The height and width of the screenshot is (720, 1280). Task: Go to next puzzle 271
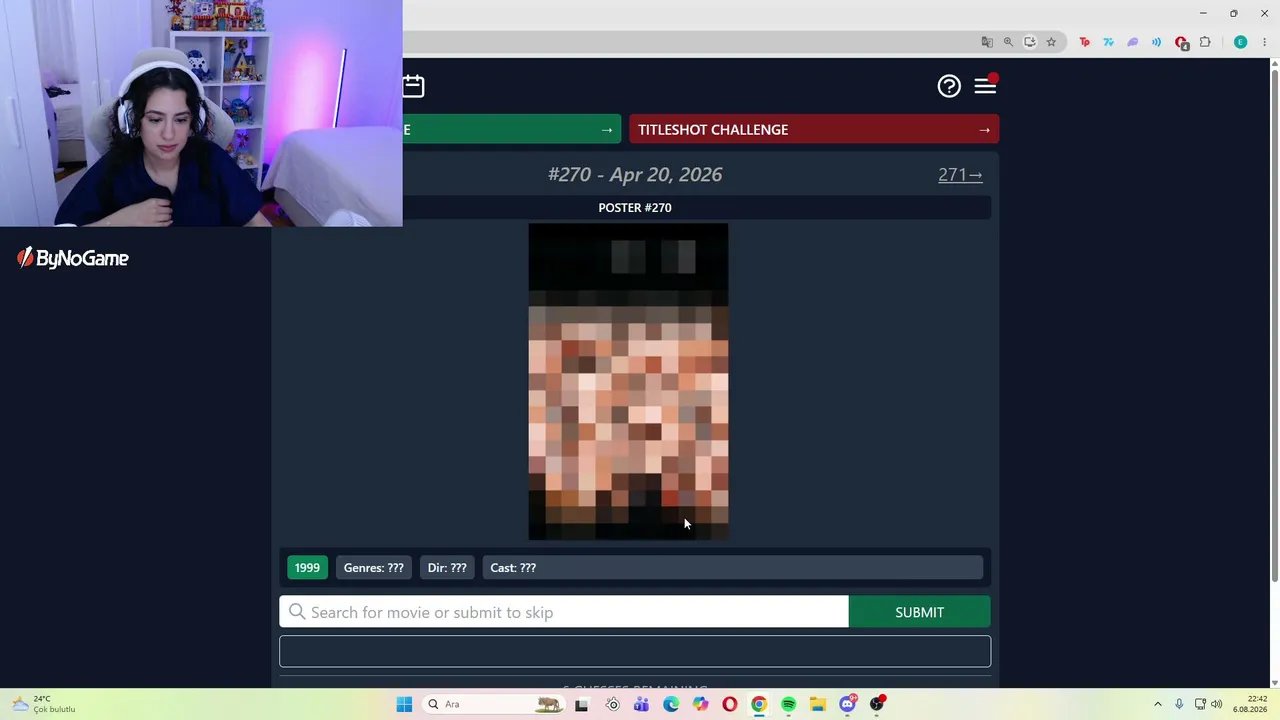(960, 175)
